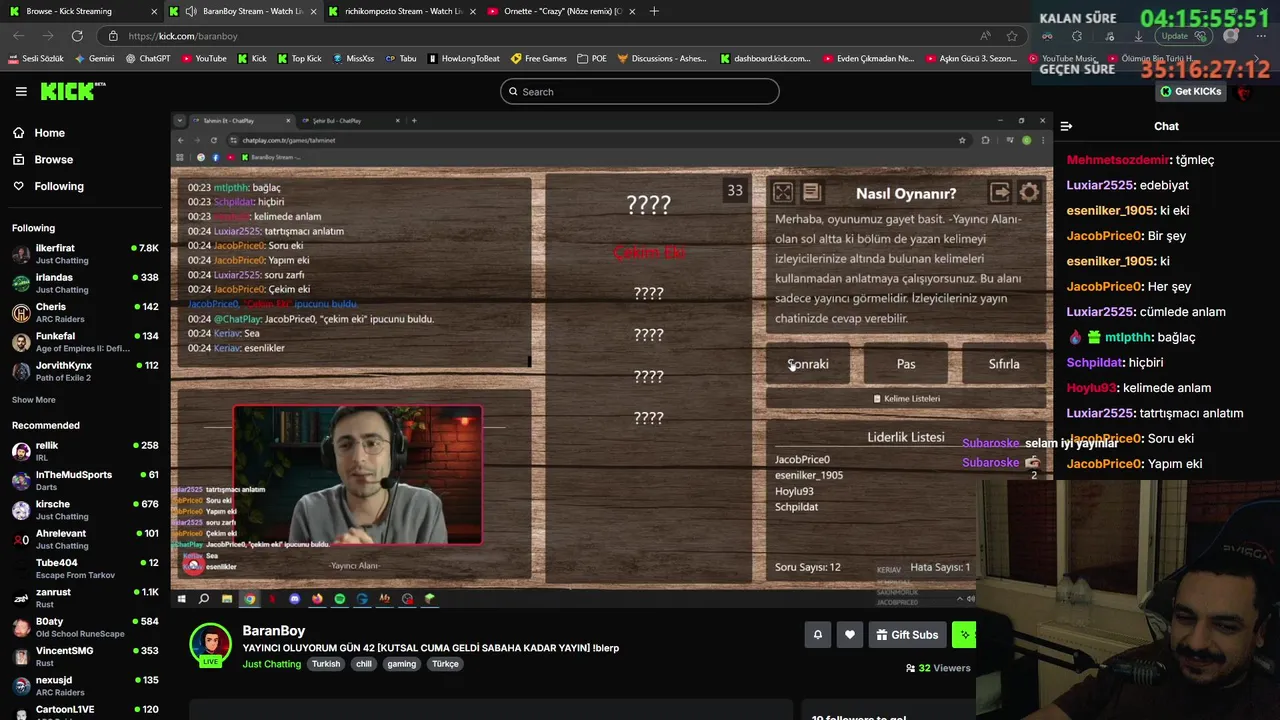Open the POE bookmarks folder
Image resolution: width=1280 pixels, height=720 pixels.
click(592, 59)
